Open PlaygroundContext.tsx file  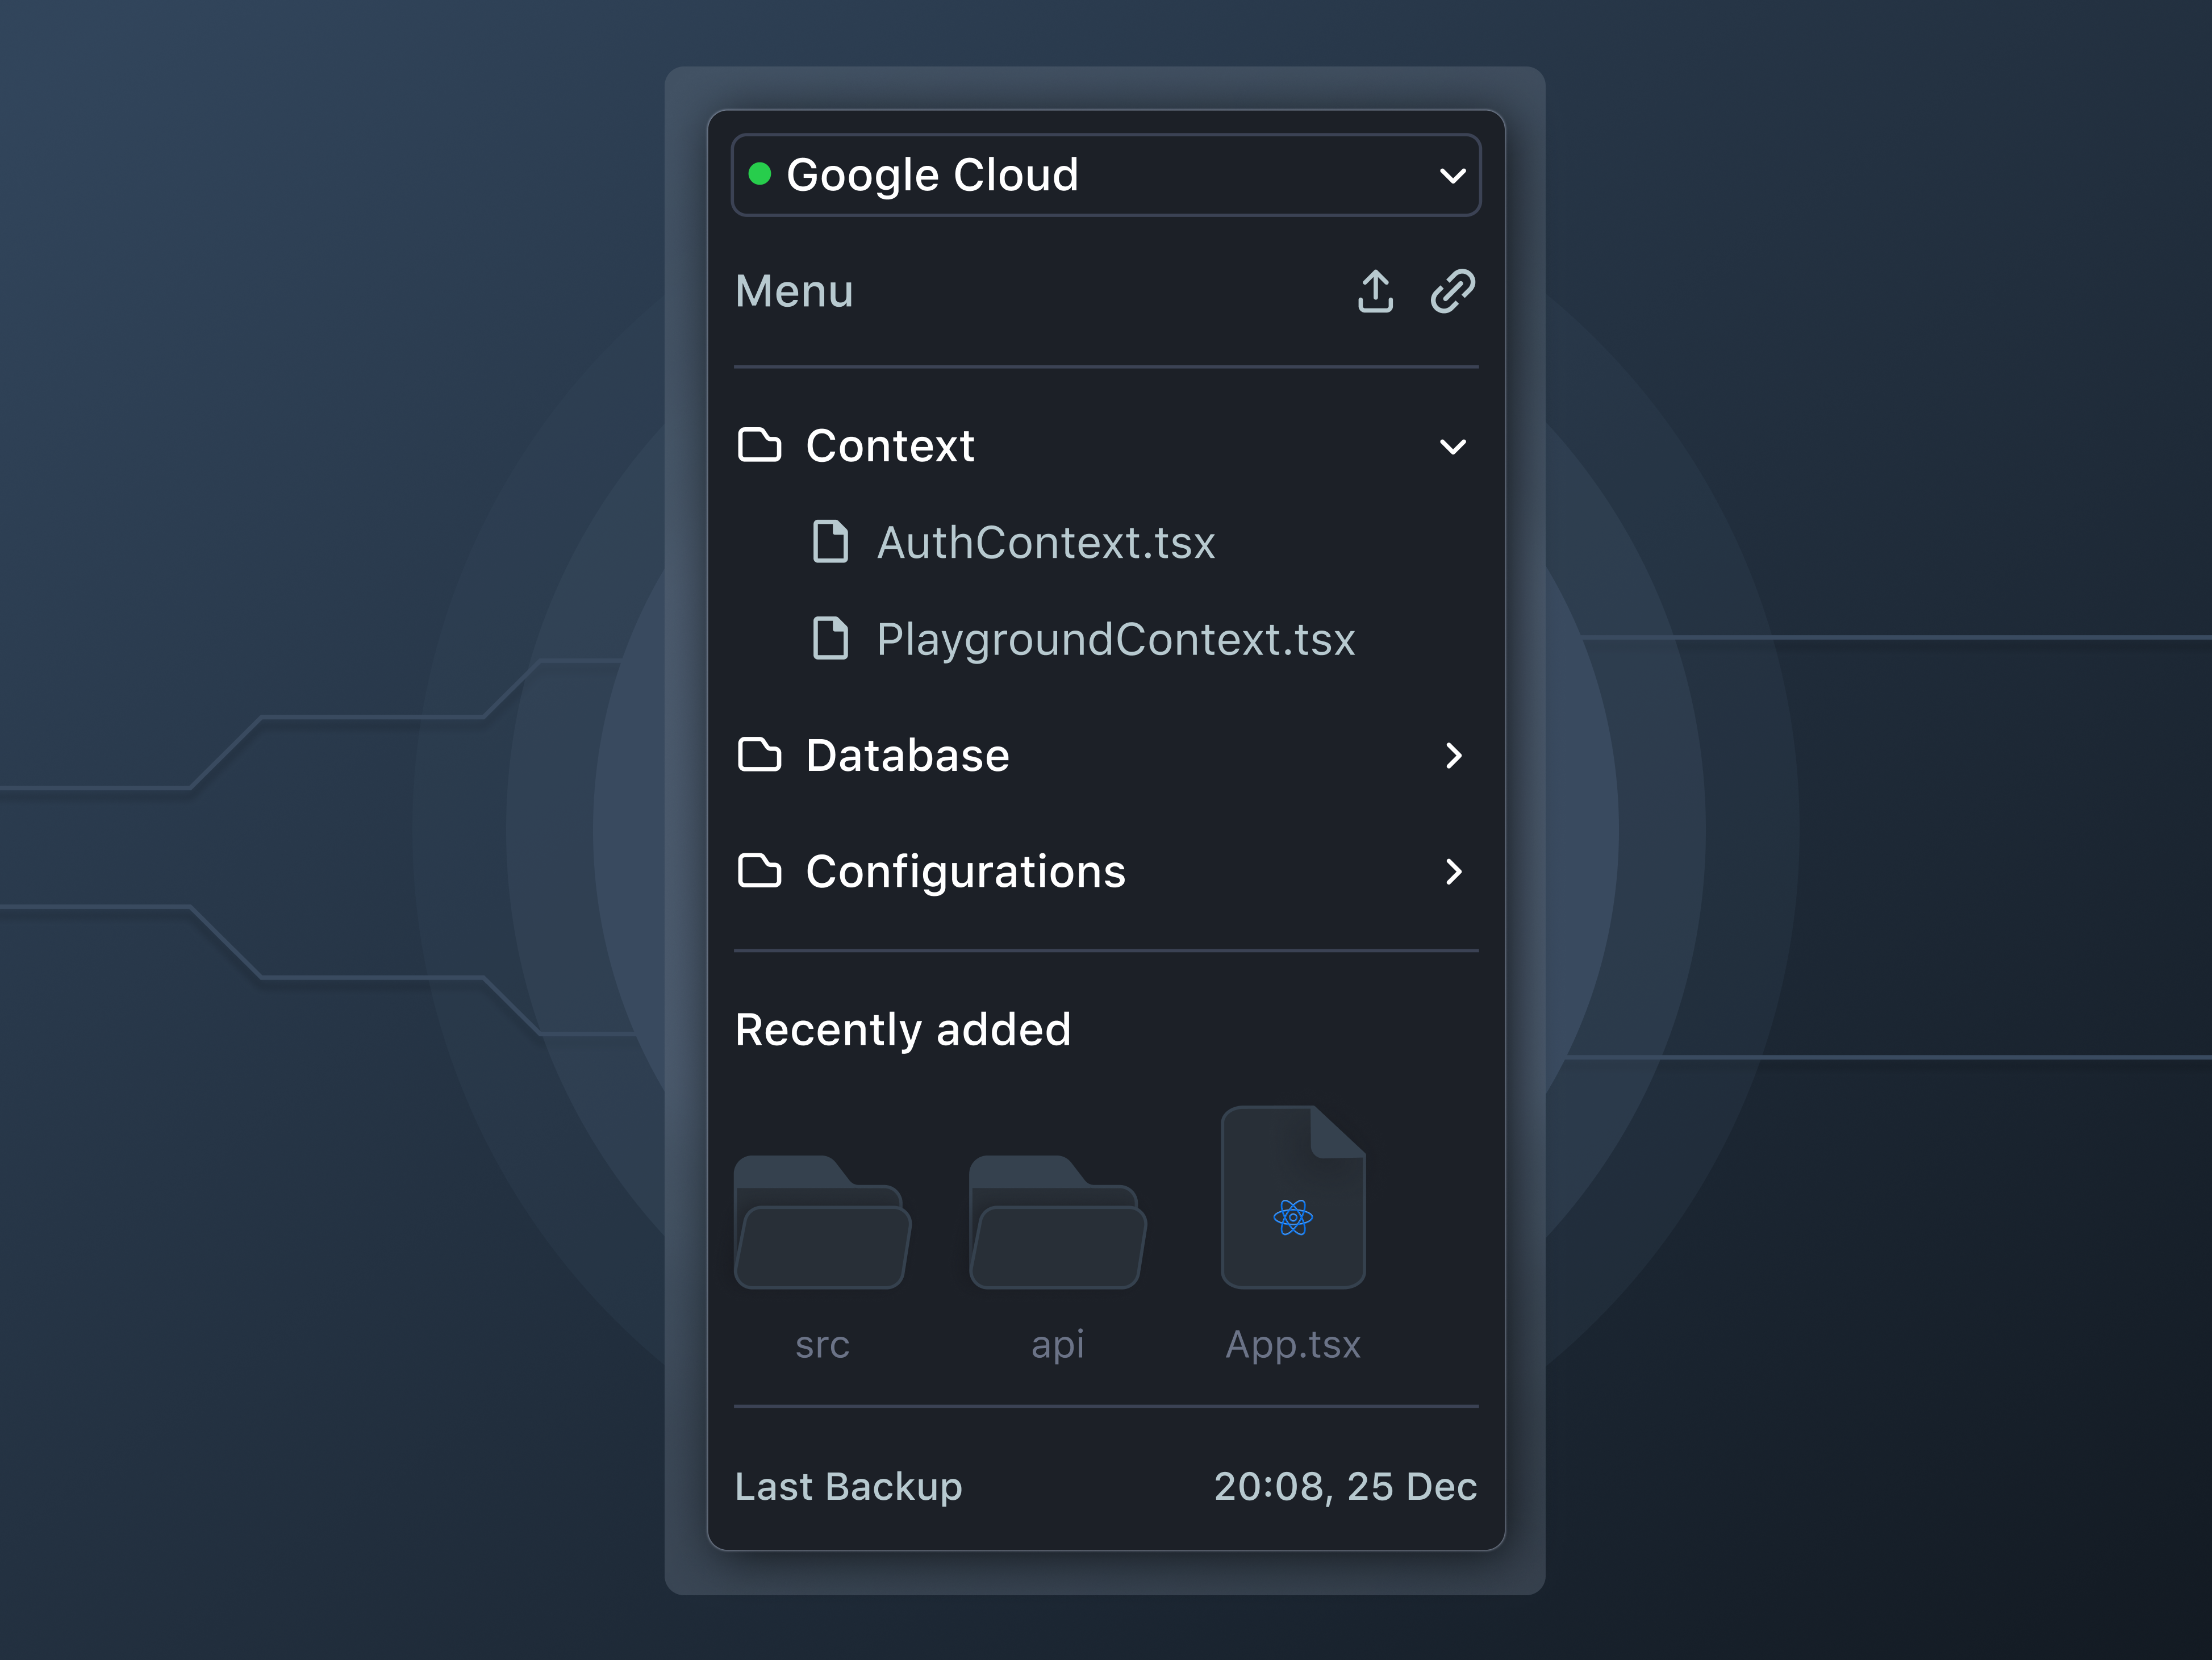pos(1116,640)
